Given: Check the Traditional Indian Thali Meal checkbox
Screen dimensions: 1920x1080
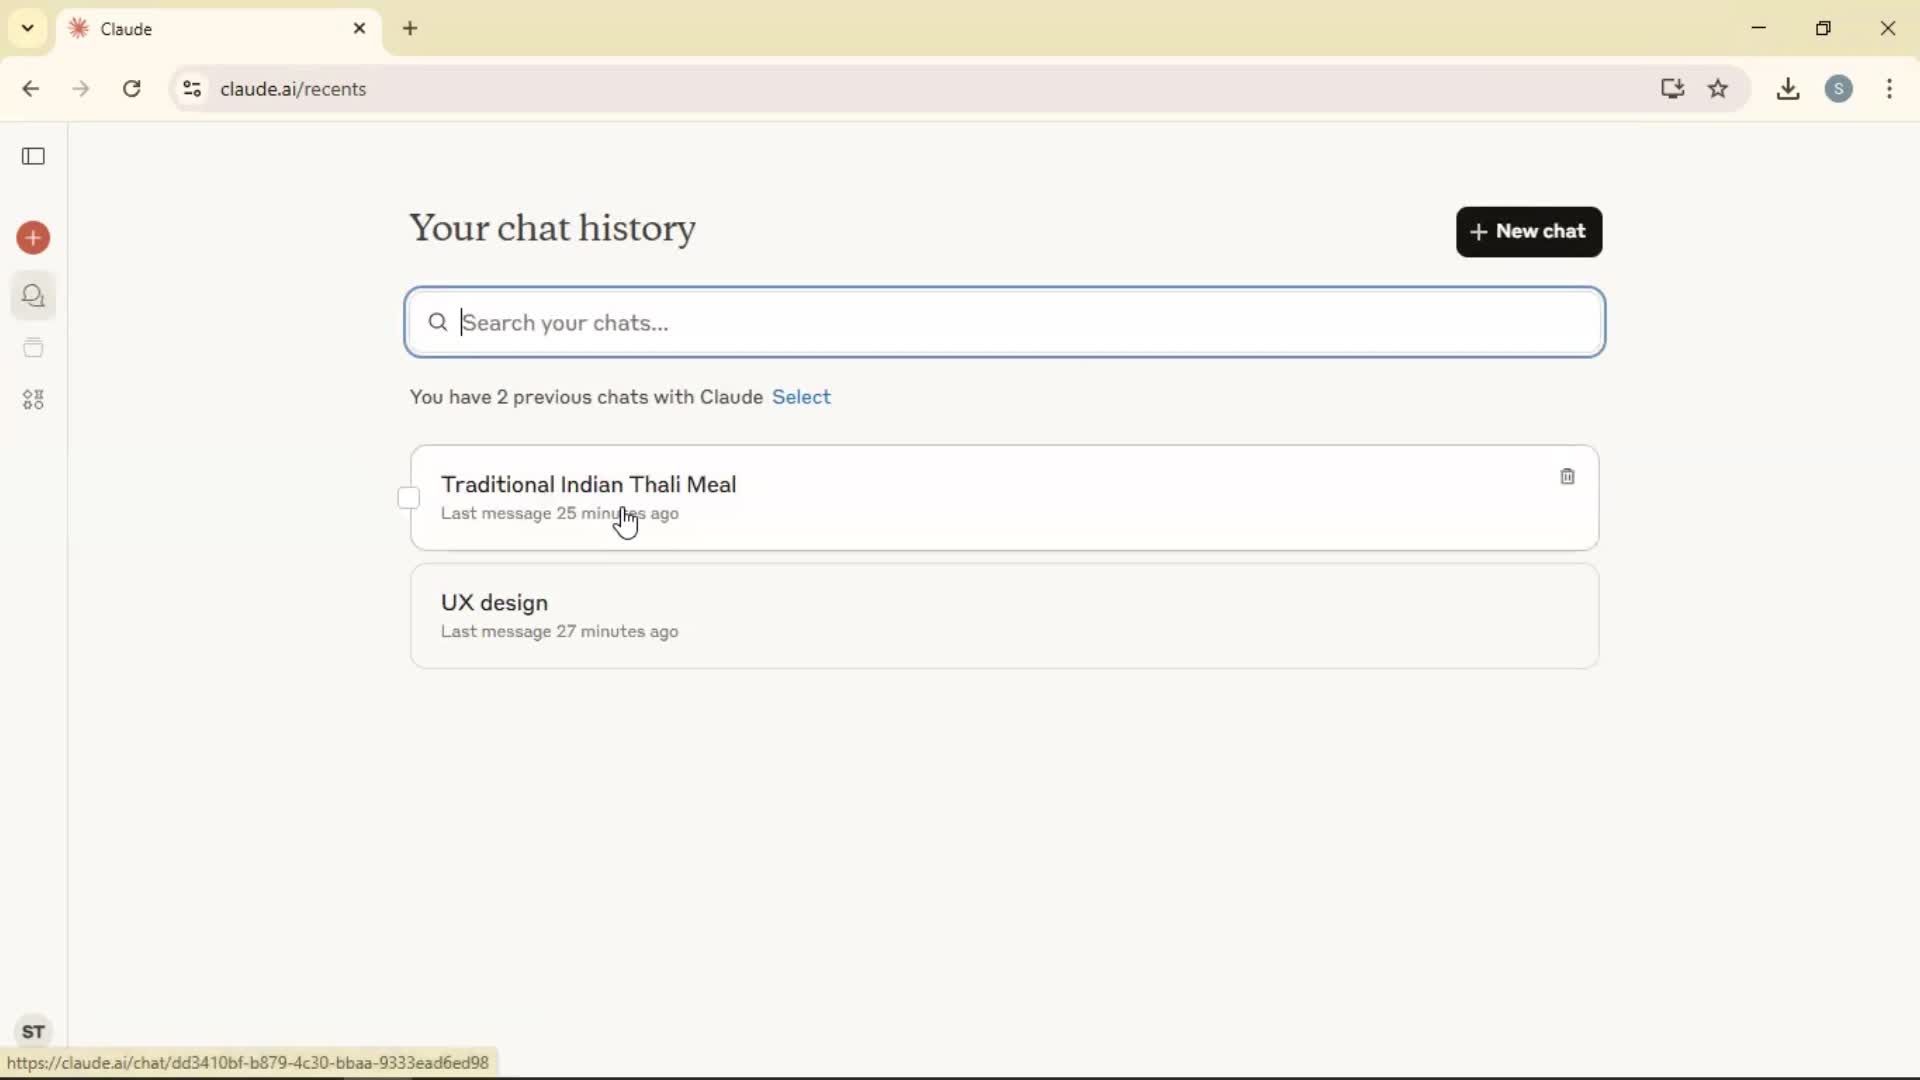Looking at the screenshot, I should [x=409, y=498].
